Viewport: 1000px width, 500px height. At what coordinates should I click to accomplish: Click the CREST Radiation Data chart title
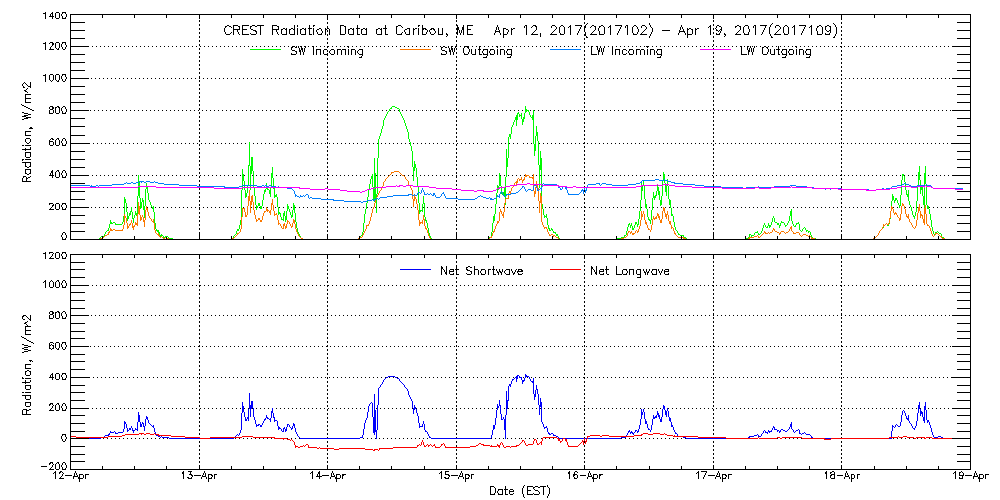click(x=531, y=31)
